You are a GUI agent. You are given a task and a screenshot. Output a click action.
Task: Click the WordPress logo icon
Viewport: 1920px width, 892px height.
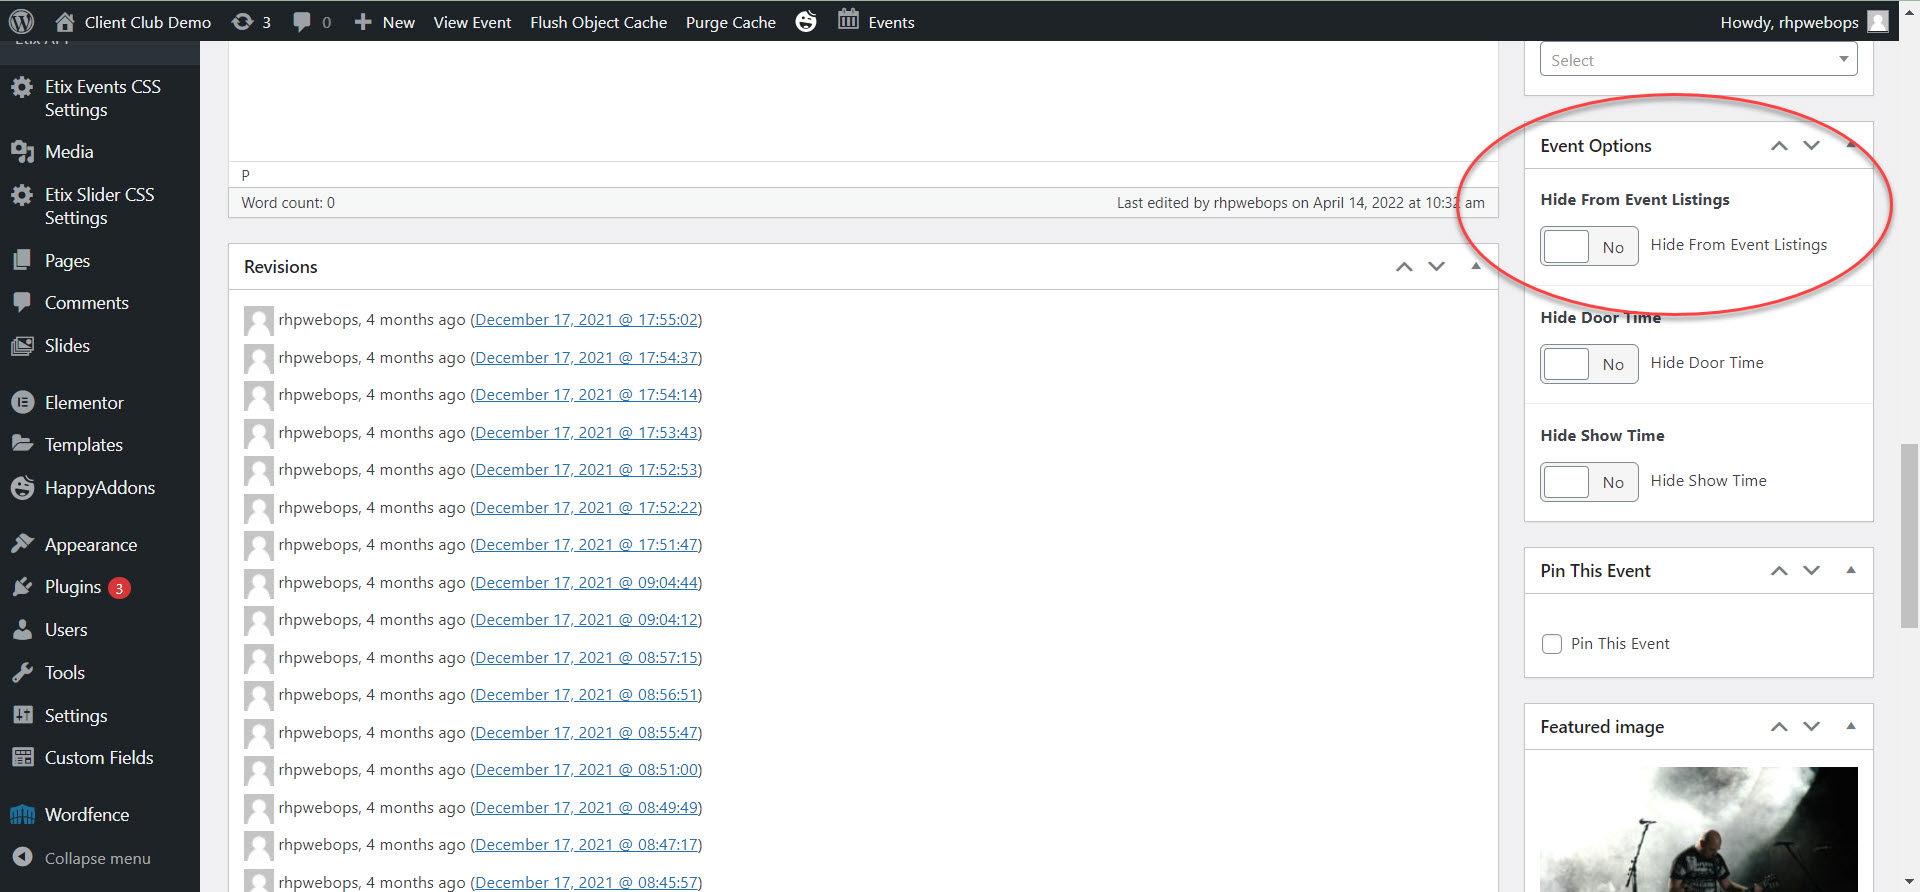21,21
